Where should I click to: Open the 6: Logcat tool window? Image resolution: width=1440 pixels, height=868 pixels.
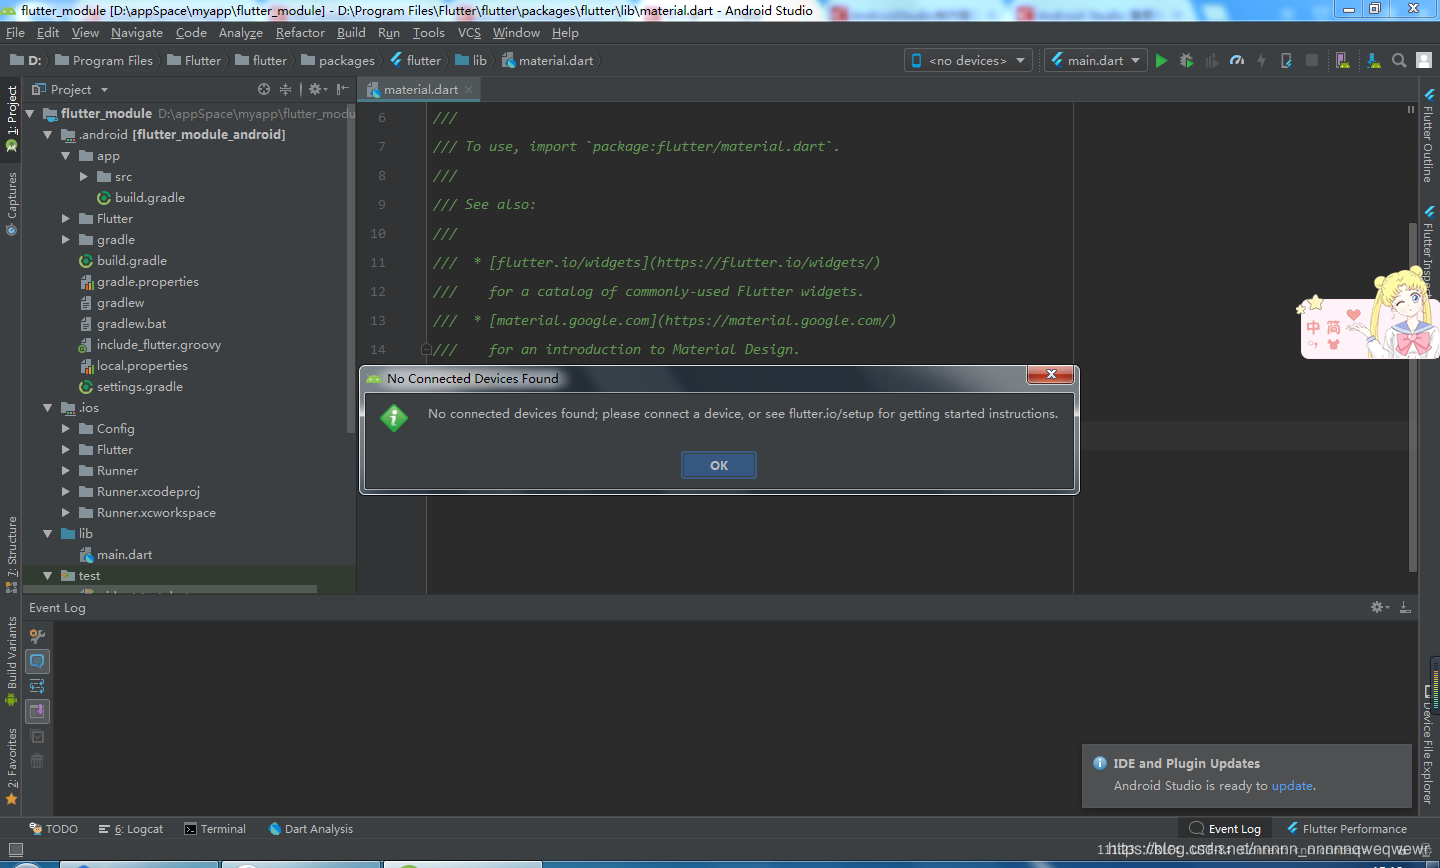coord(131,829)
